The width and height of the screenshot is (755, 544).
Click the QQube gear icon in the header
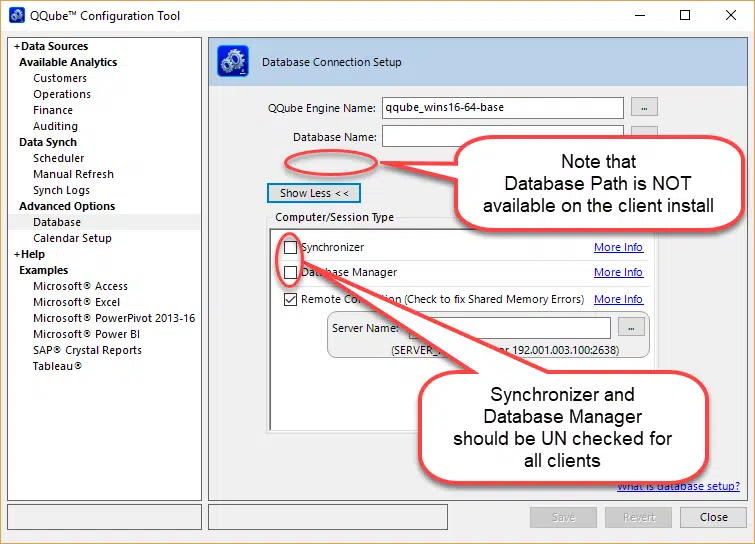(x=233, y=61)
